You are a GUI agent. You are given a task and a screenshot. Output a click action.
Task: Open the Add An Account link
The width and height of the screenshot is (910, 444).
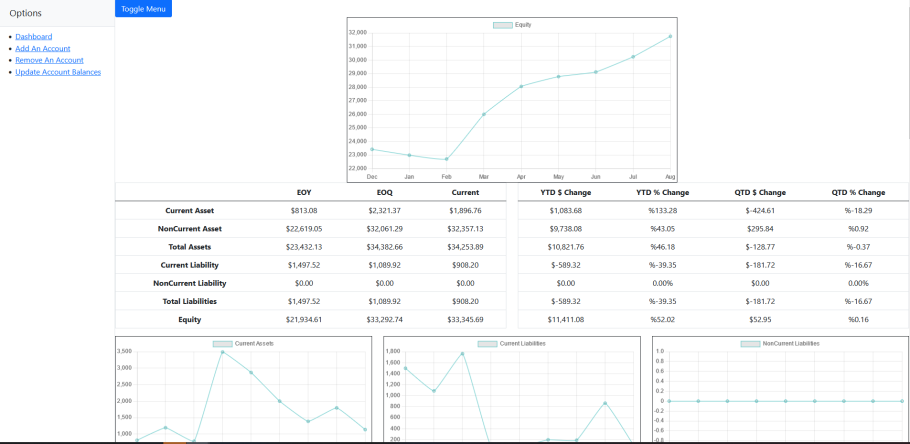[x=42, y=49]
